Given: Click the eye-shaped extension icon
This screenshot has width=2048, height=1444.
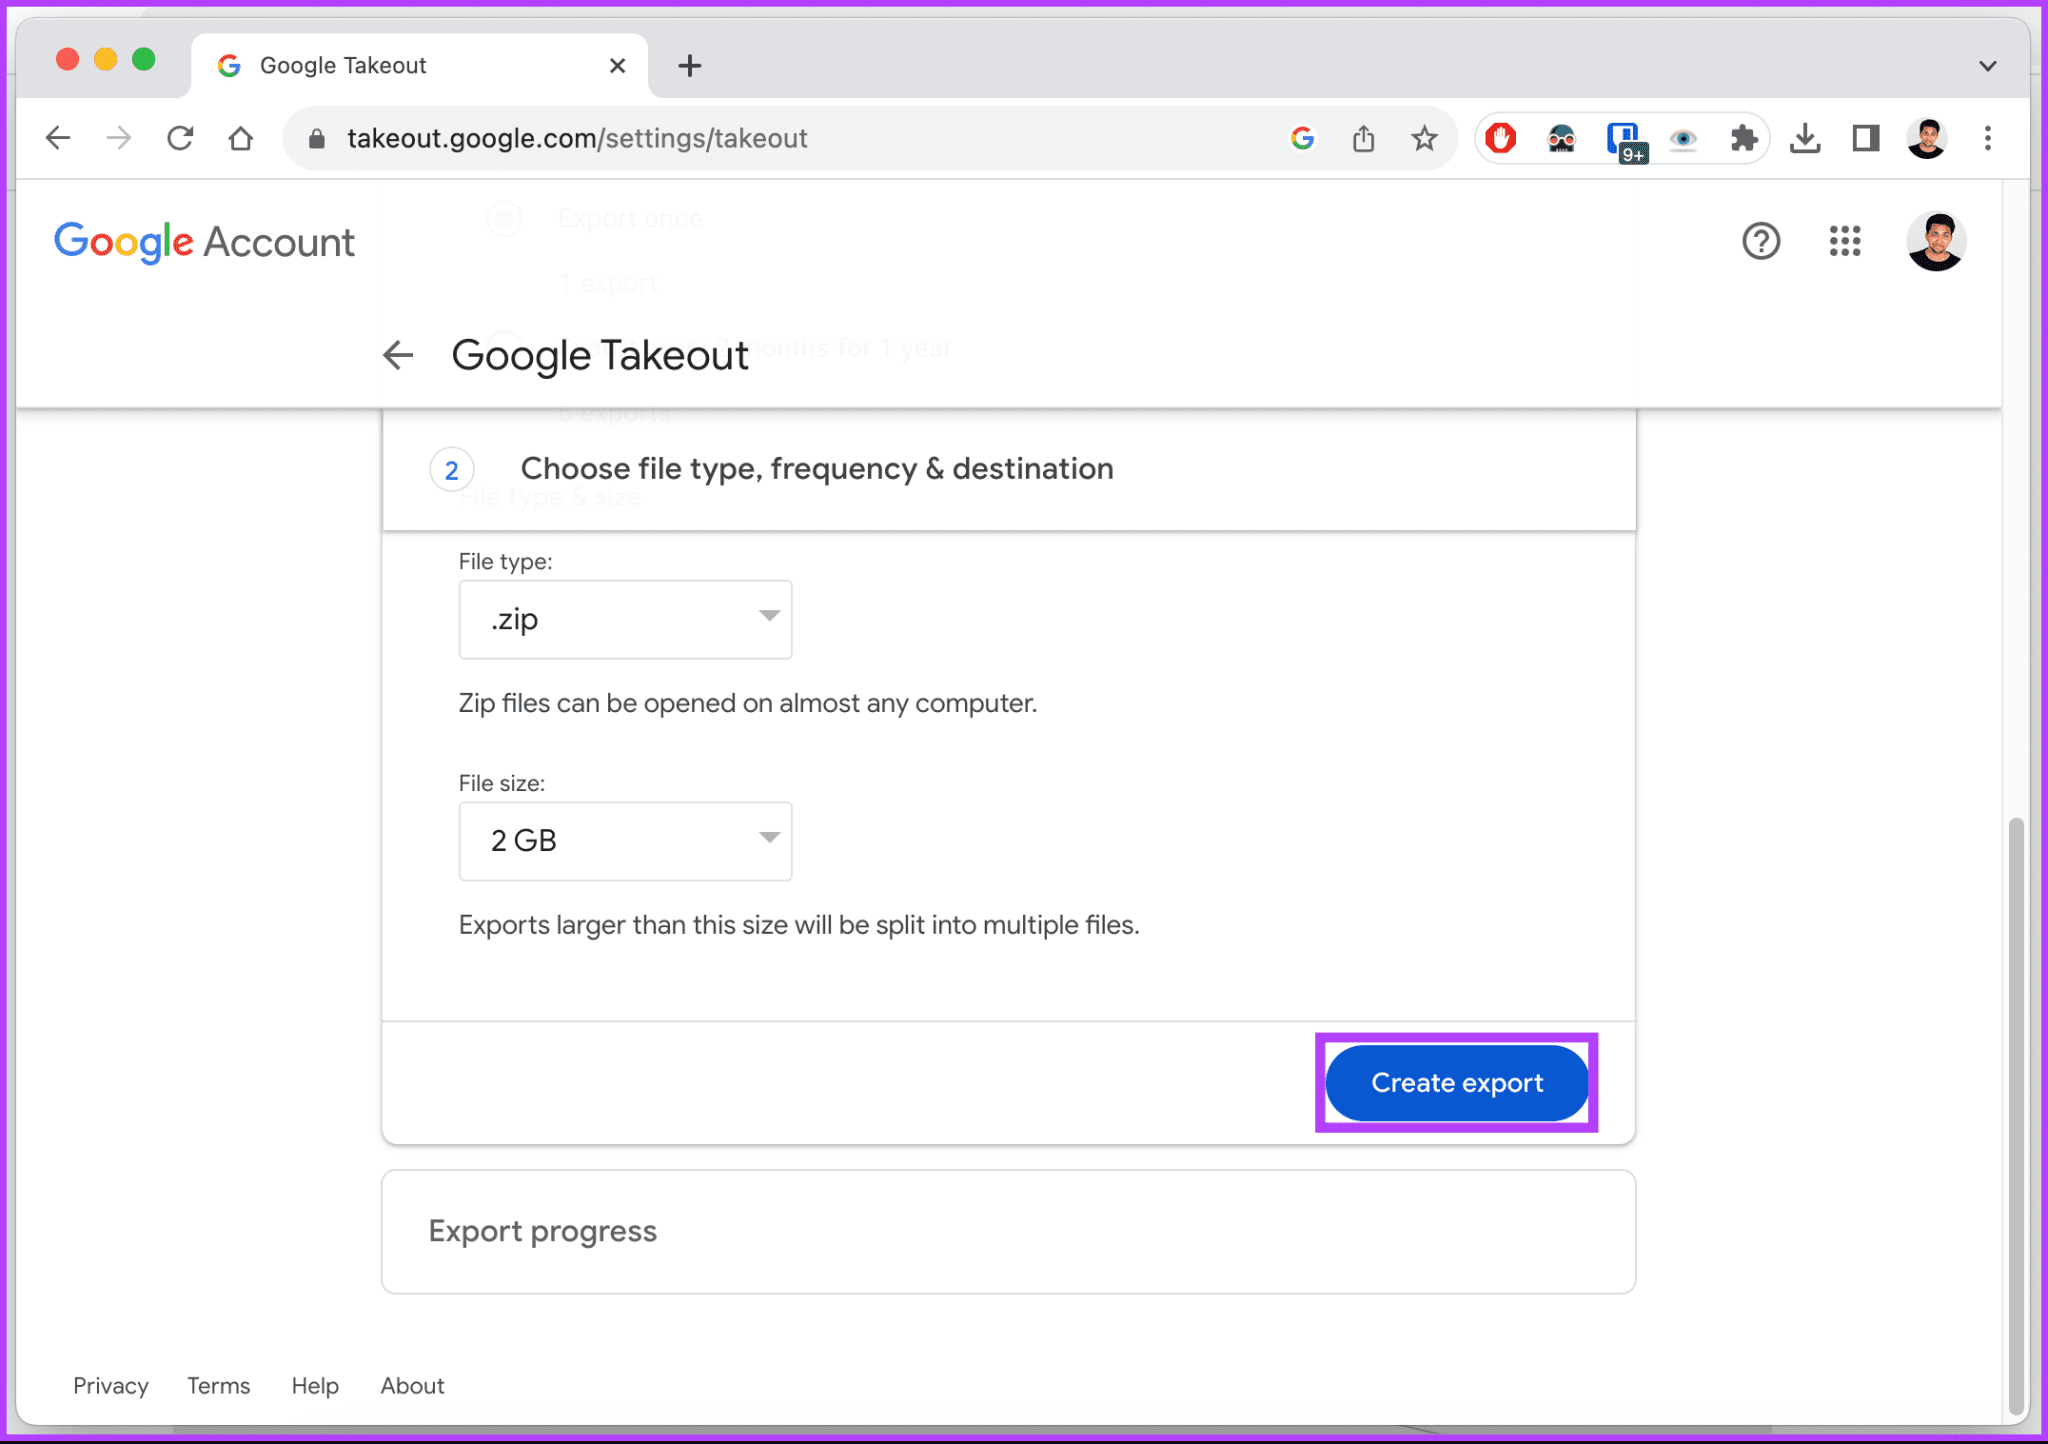Looking at the screenshot, I should pyautogui.click(x=1684, y=138).
